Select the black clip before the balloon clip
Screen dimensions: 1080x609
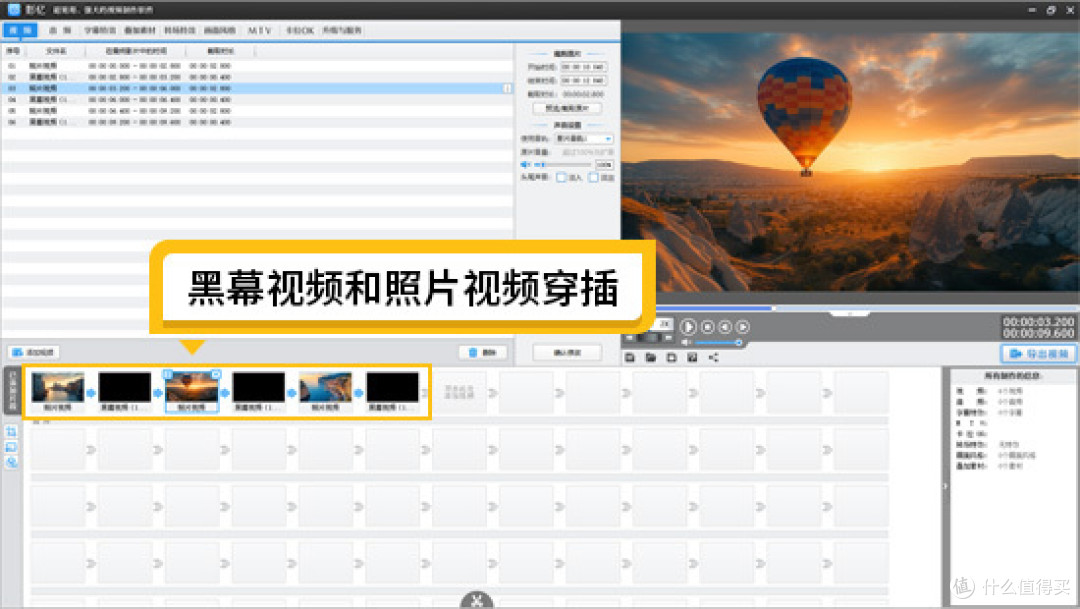(125, 387)
